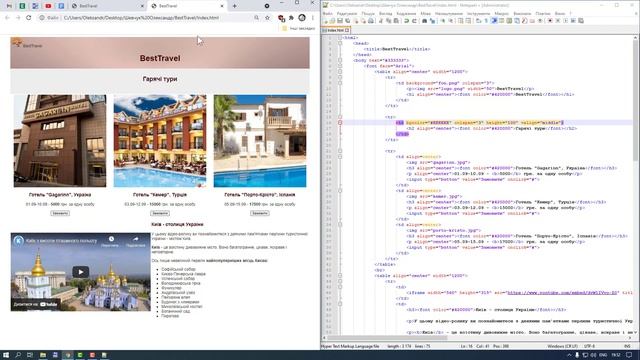Toggle file monitoring eye icon
640x360 pixels.
pos(540,20)
